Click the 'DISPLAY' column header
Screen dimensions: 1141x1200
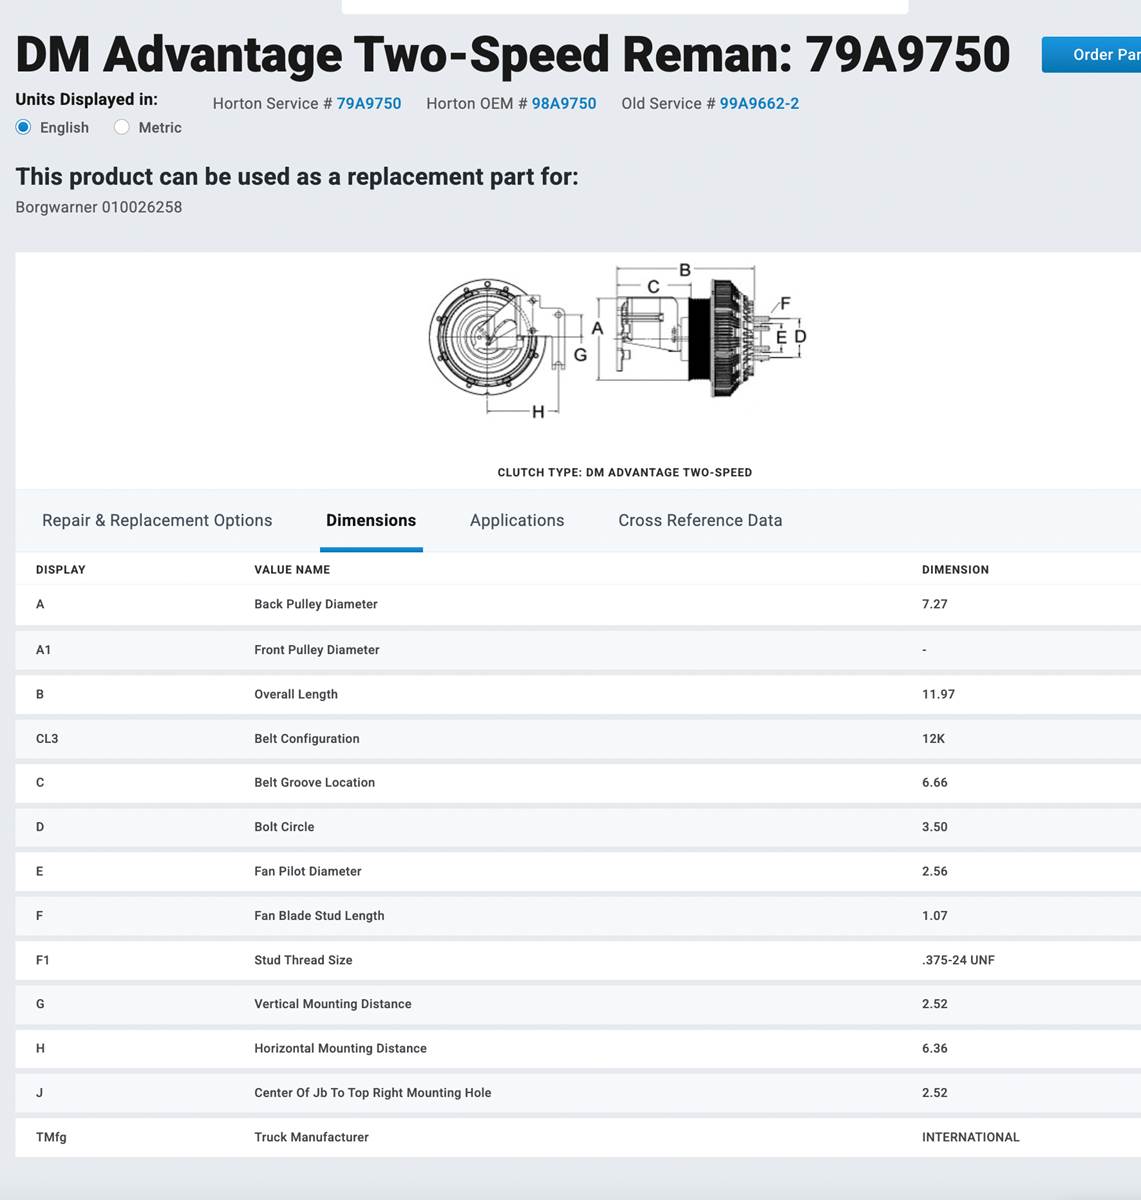61,570
